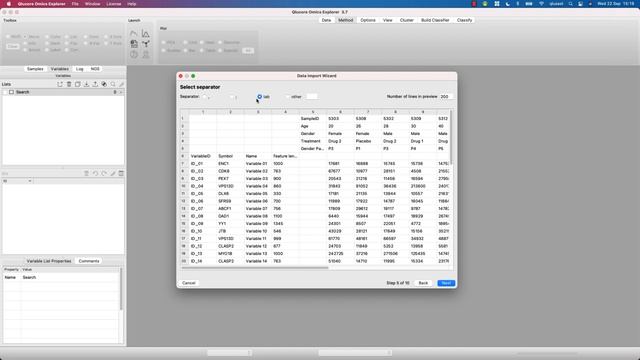Viewport: 640px width, 360px height.
Task: Open the dropdown below lower panel toolbar
Action: click(18, 181)
